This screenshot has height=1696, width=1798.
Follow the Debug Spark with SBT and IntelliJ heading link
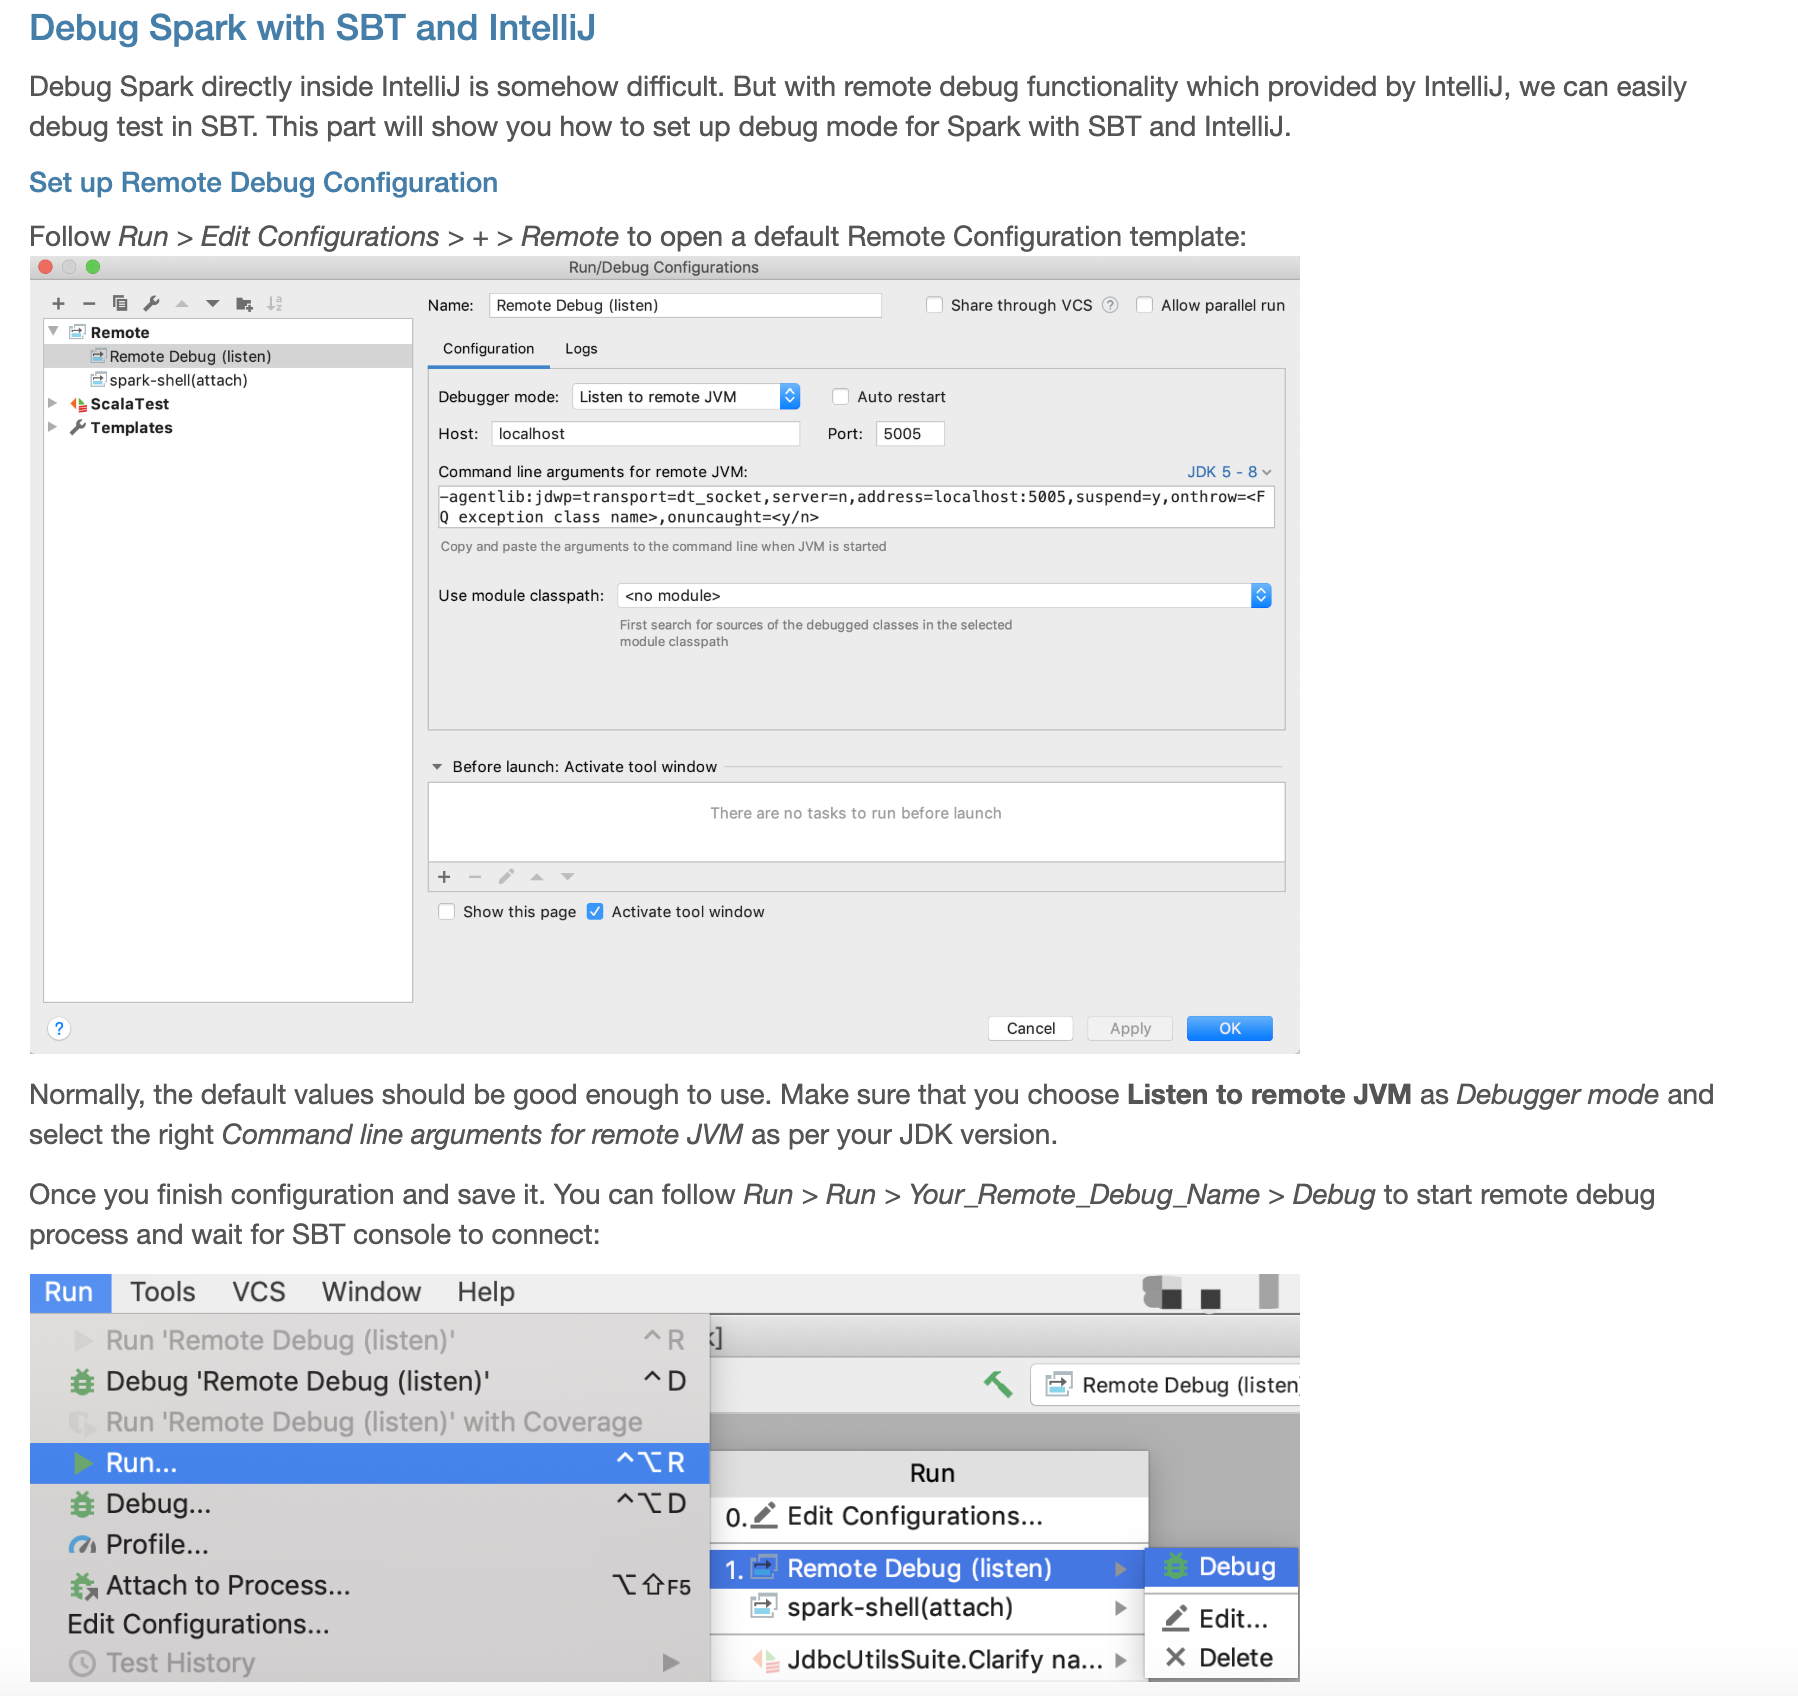[x=313, y=28]
